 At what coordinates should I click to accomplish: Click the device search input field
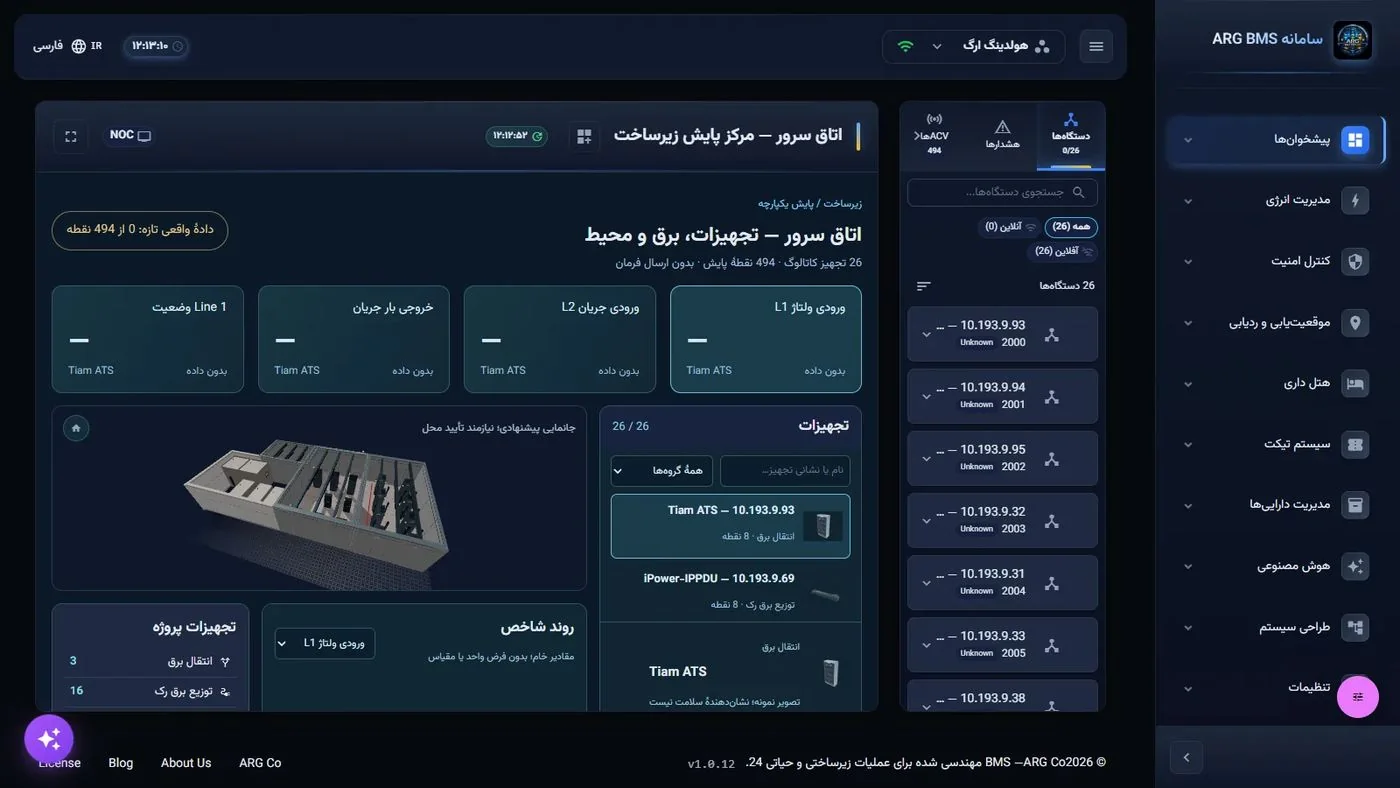1002,192
